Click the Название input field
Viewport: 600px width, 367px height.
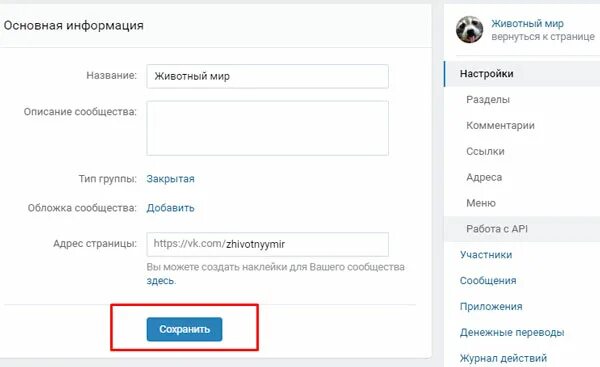[267, 76]
